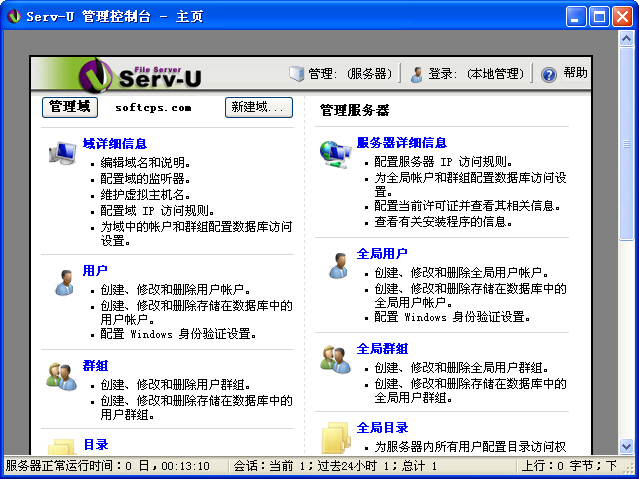Click the user icon beside 登录:(本地管理)
Viewport: 639px width, 479px height.
[x=416, y=74]
